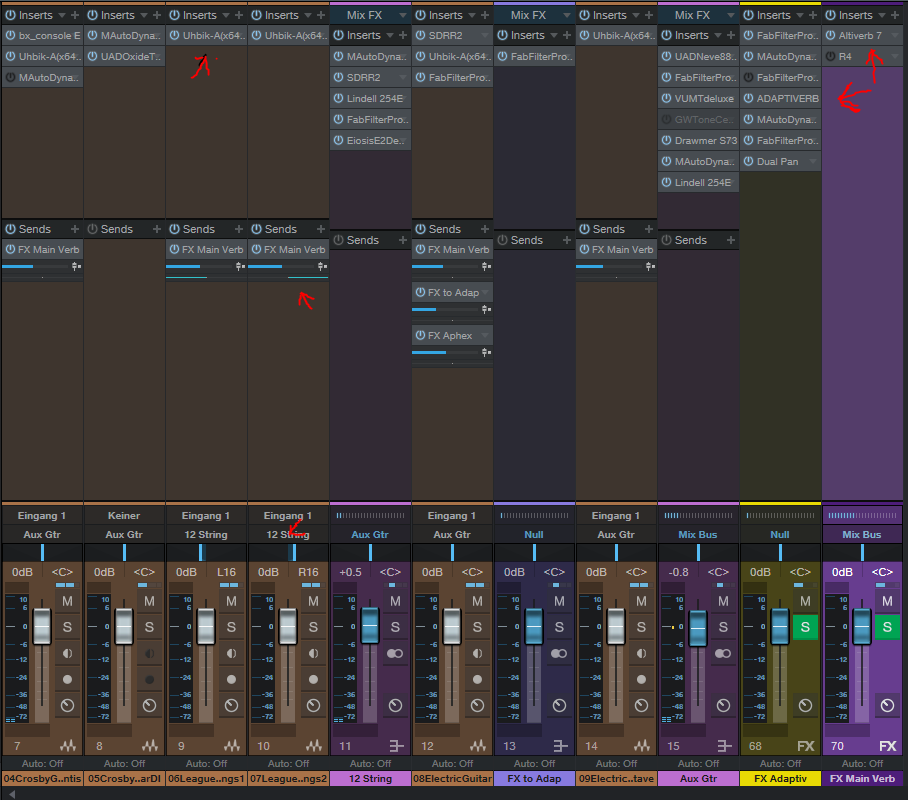Open the FX to Adap send menu
This screenshot has width=908, height=800.
point(485,293)
